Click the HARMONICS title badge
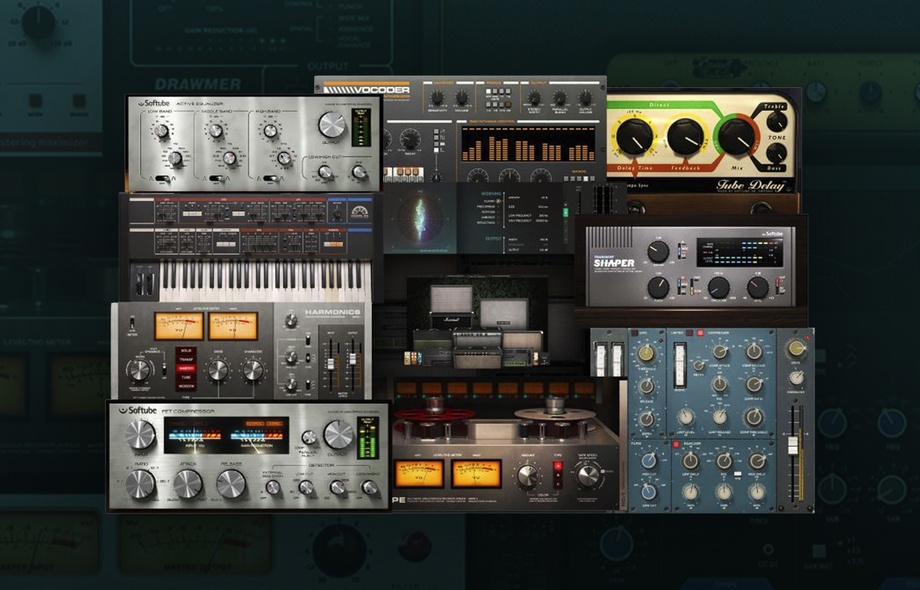Viewport: 920px width, 590px height. pos(333,312)
